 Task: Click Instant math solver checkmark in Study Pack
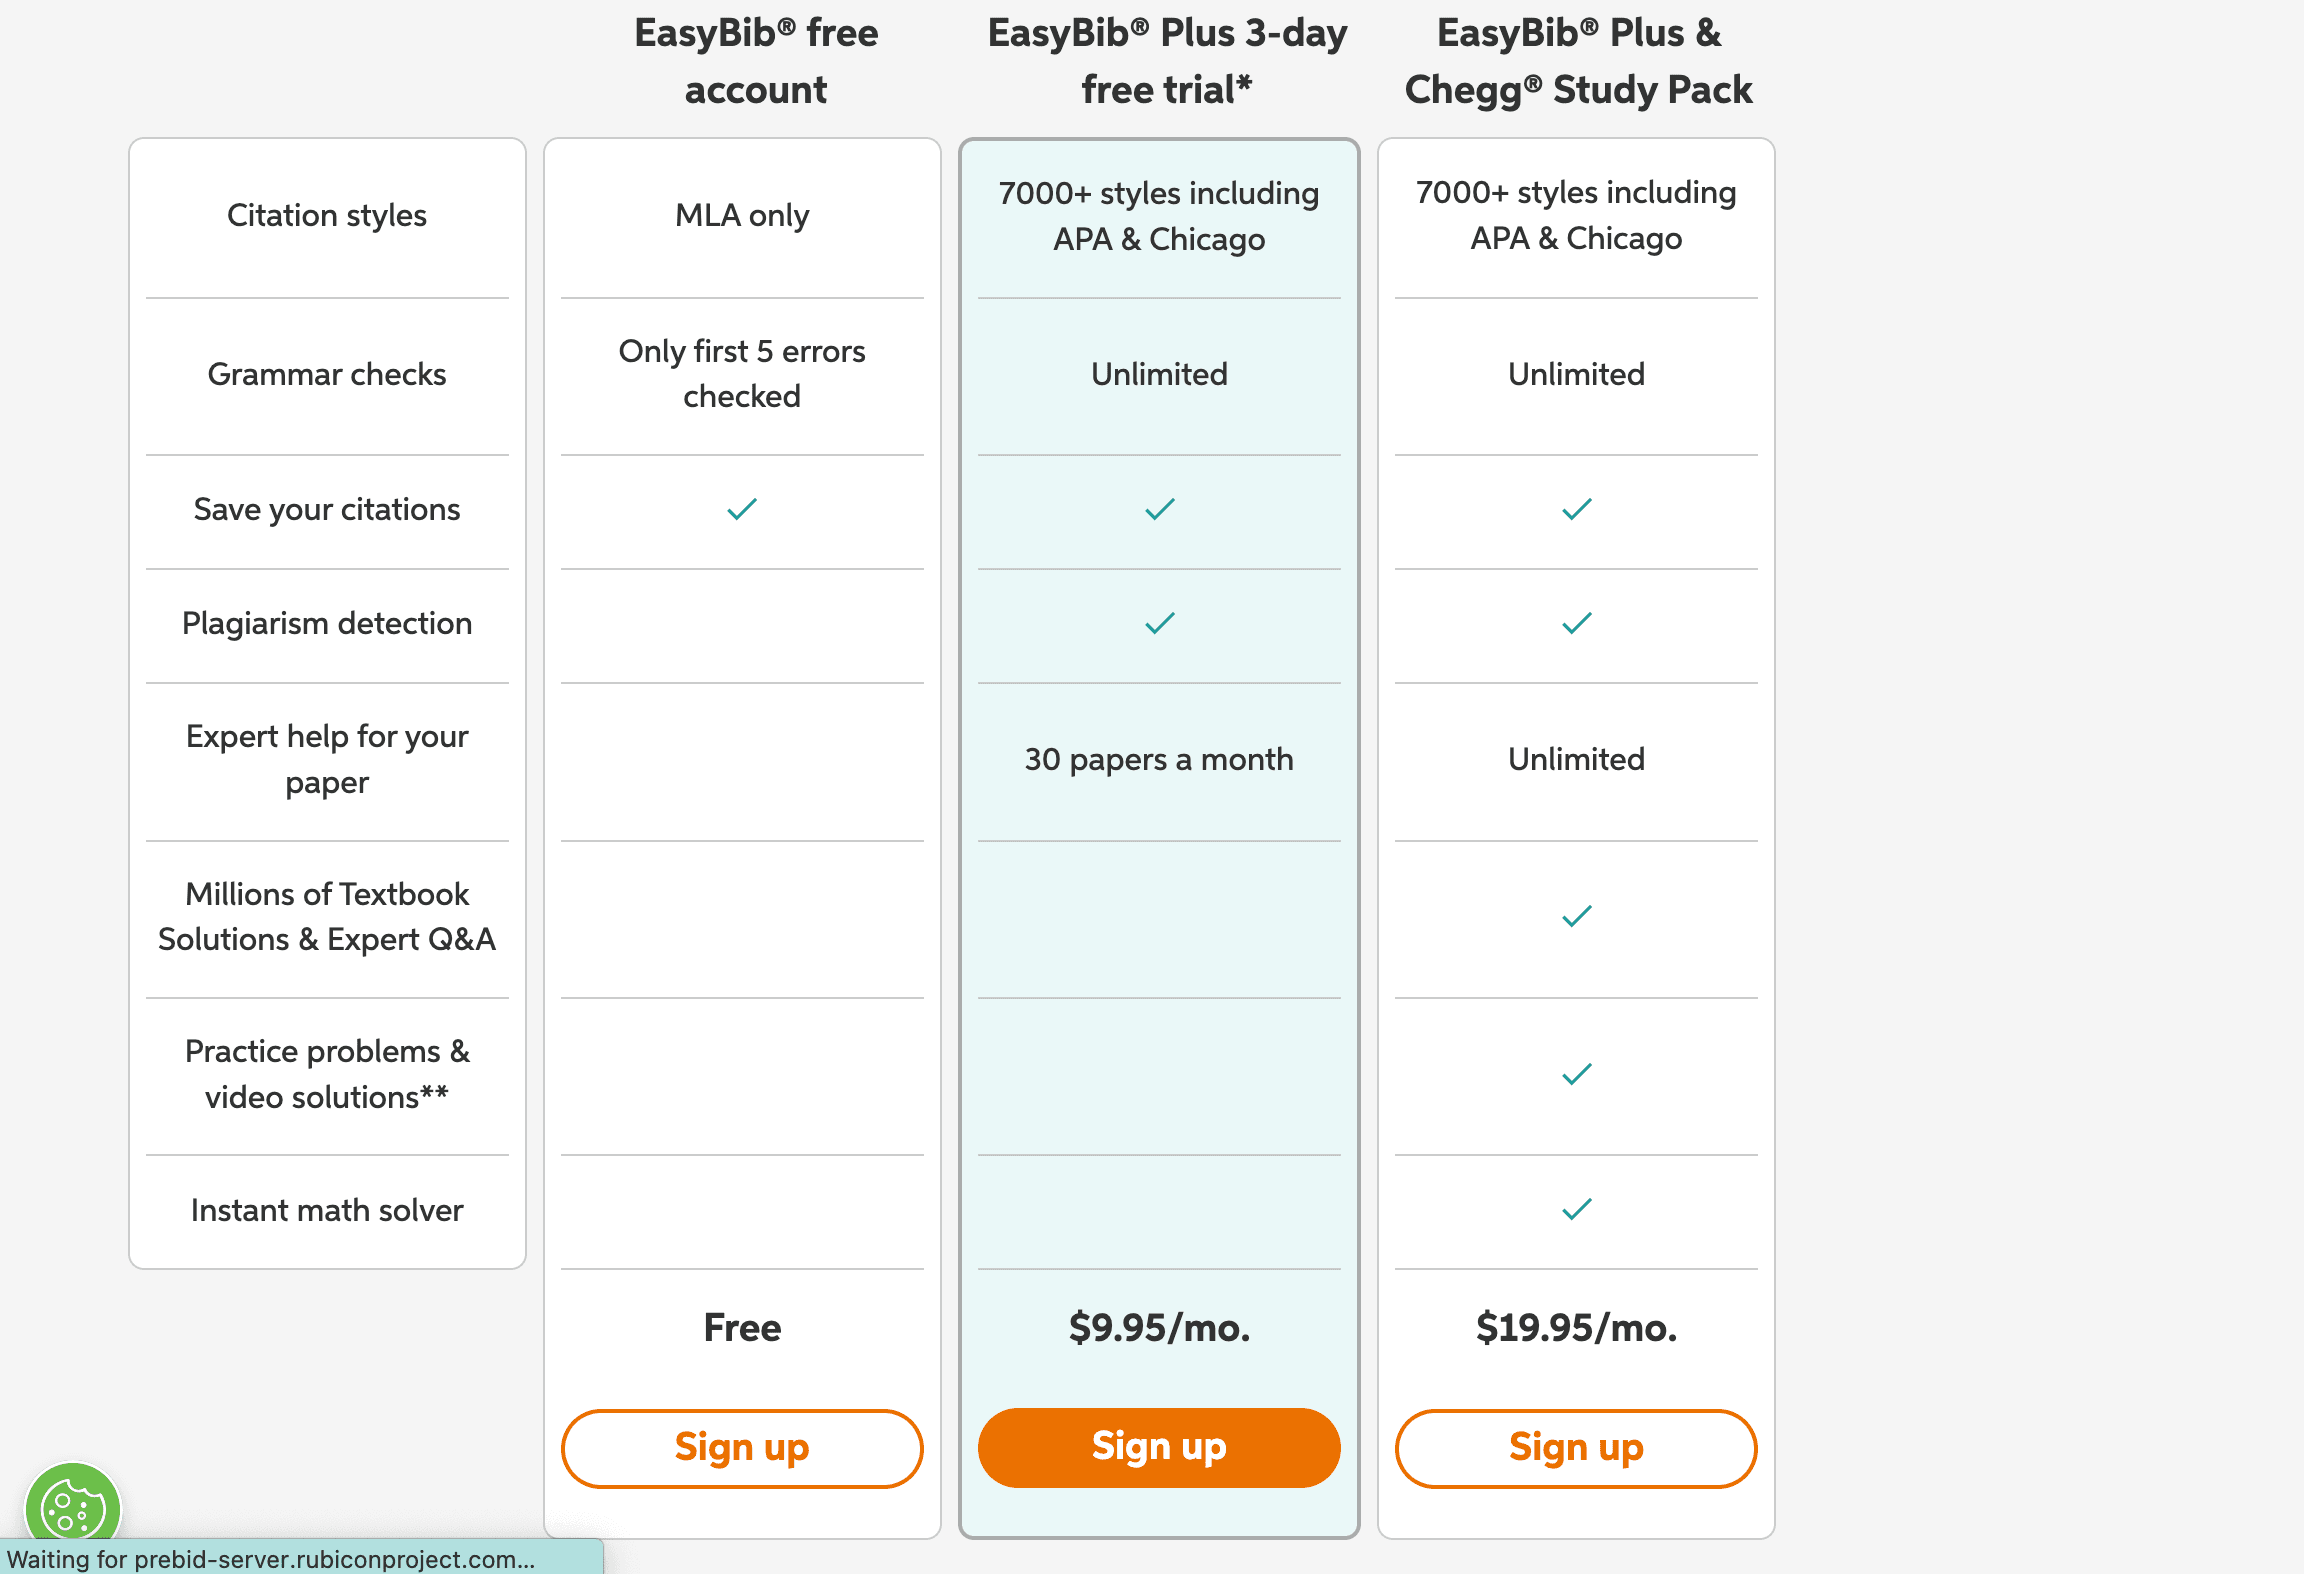pos(1577,1210)
